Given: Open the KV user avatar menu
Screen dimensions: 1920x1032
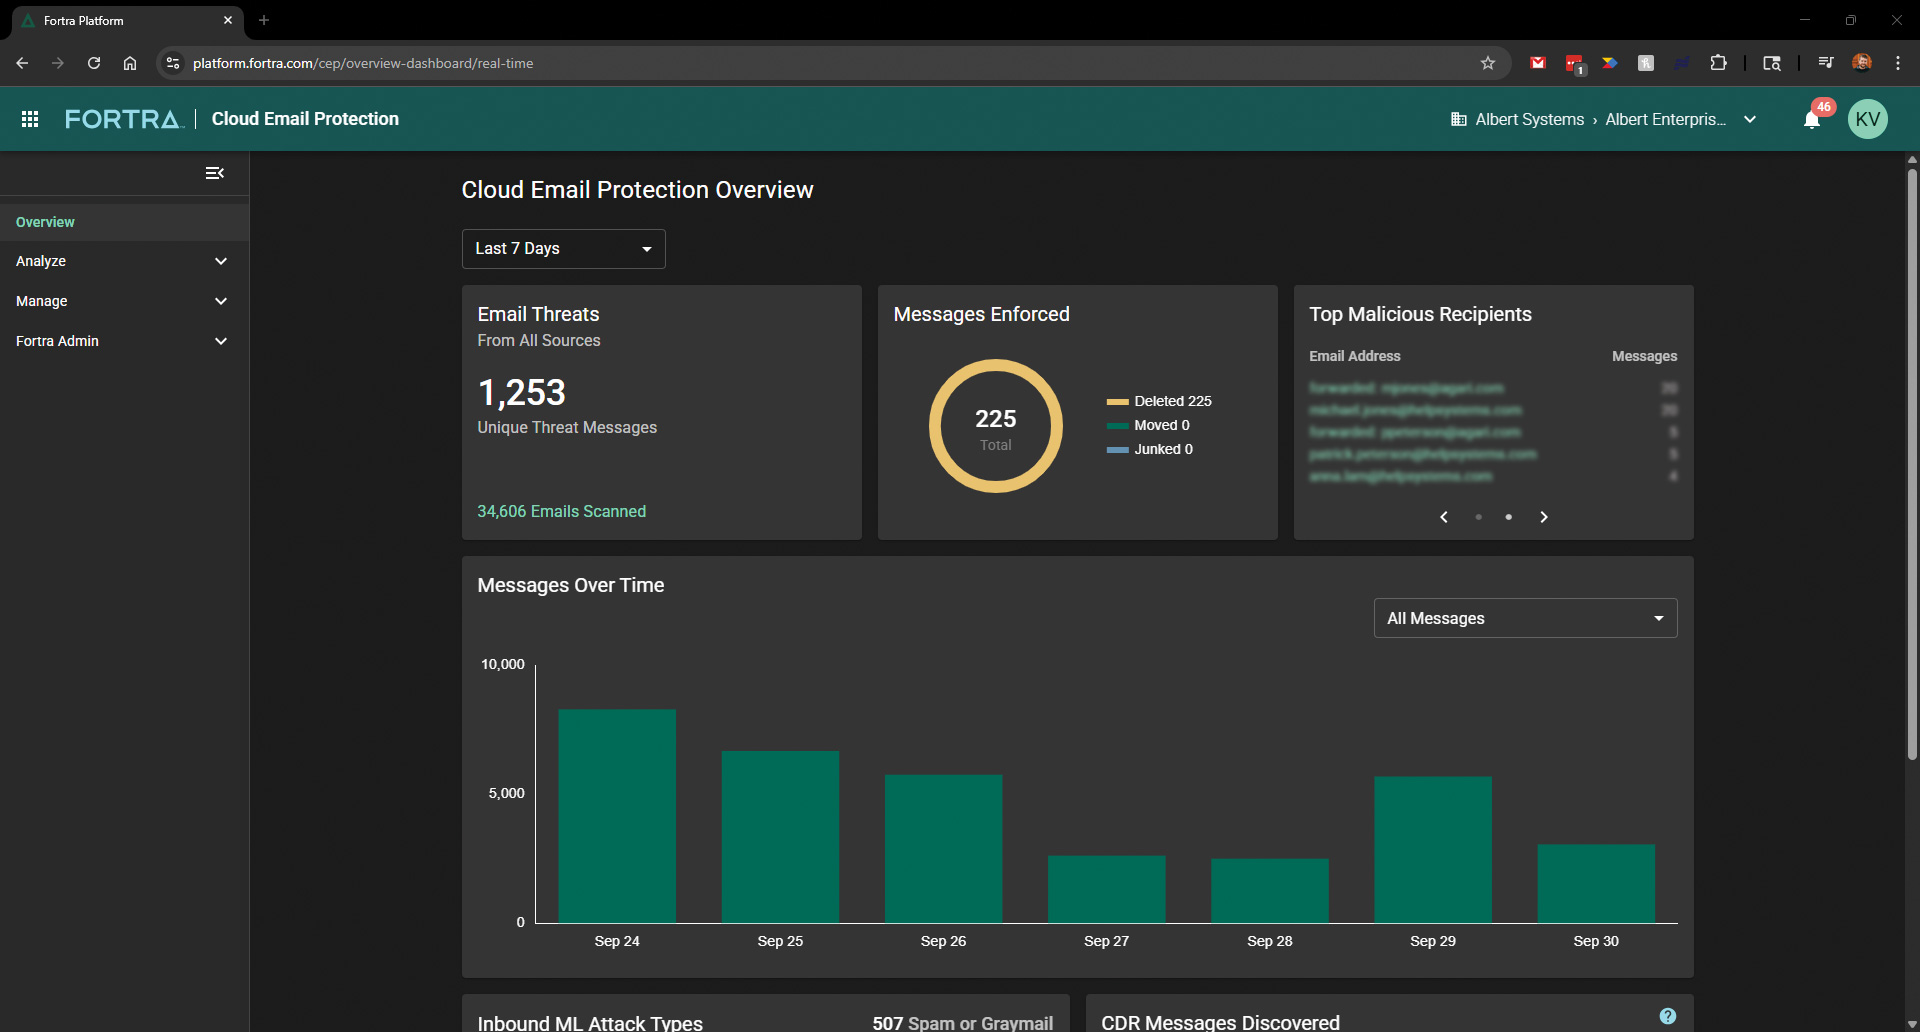Looking at the screenshot, I should (x=1868, y=119).
